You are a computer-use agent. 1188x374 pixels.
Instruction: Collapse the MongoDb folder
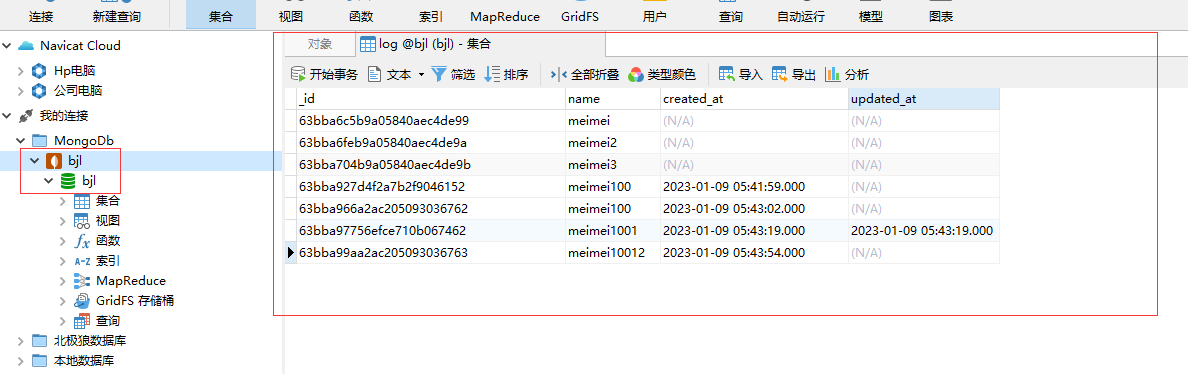pos(20,140)
